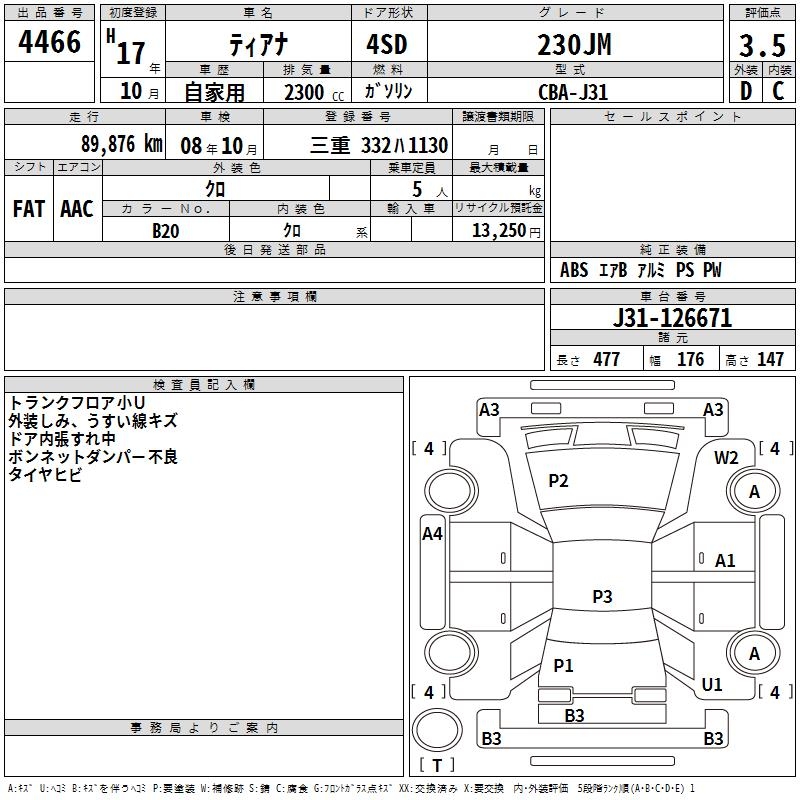Click the 後日発送部品 header
Viewport: 800px width, 800px height.
pyautogui.click(x=274, y=249)
